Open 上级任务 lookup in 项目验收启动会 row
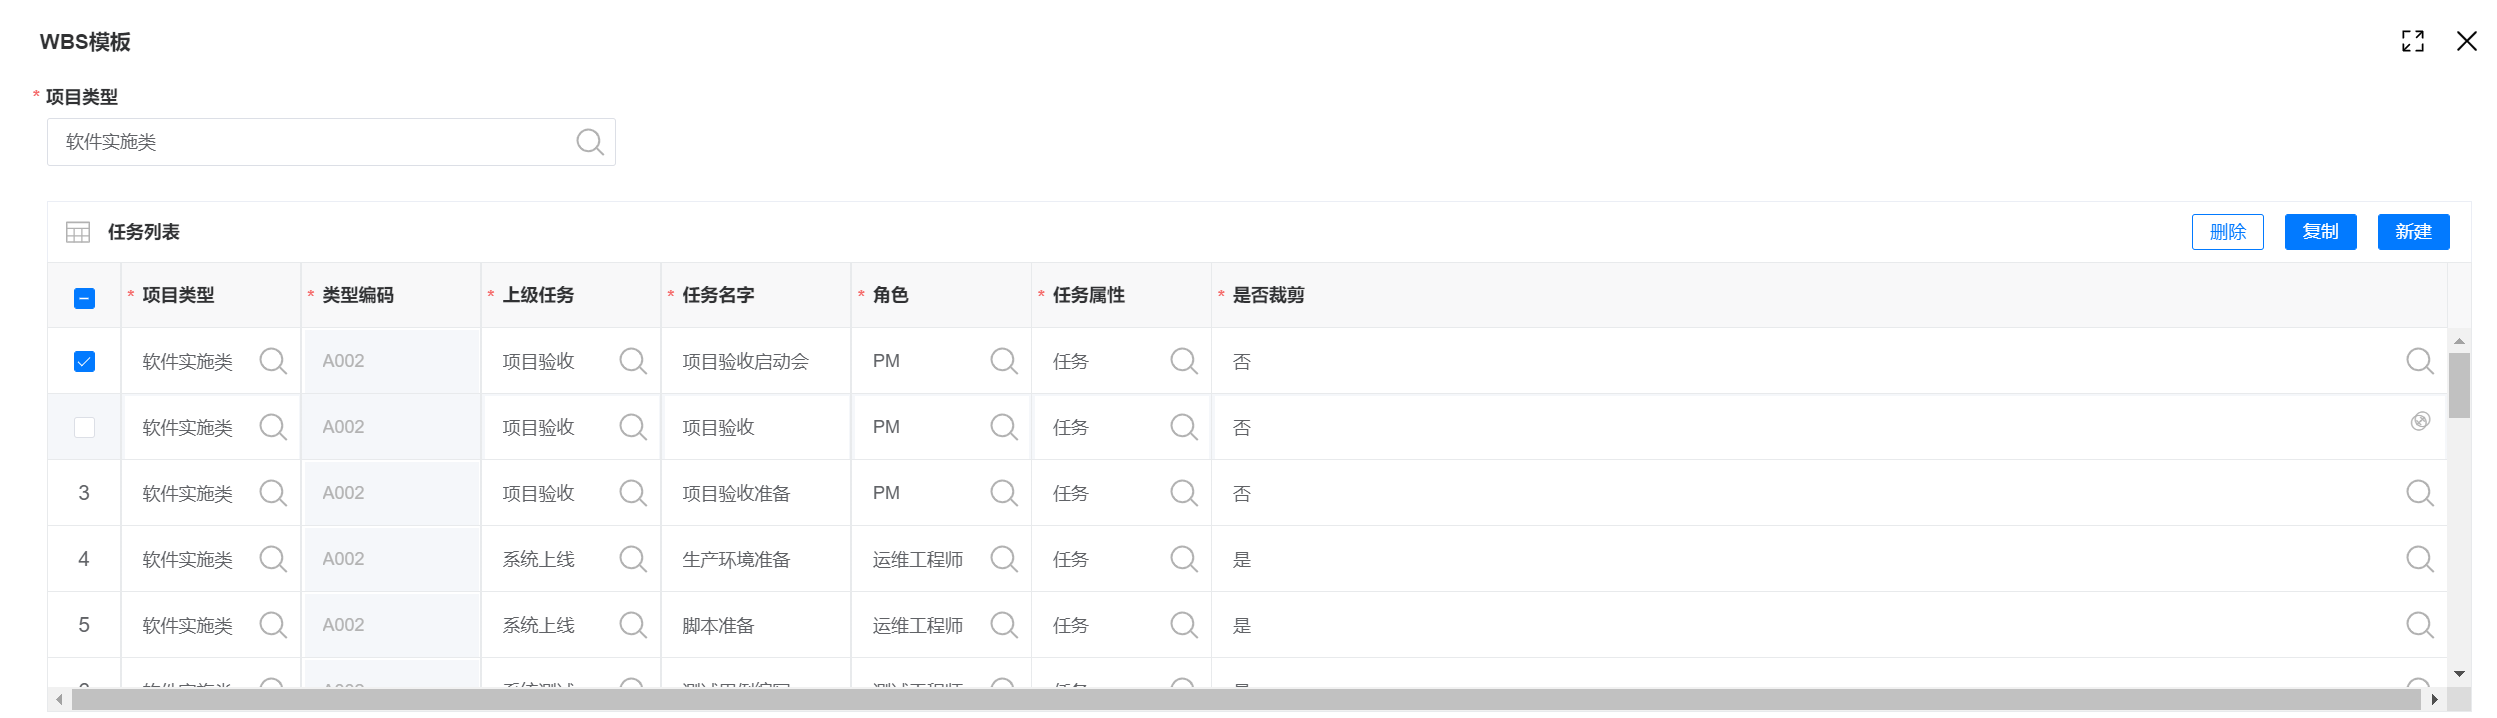2497x718 pixels. coord(633,361)
